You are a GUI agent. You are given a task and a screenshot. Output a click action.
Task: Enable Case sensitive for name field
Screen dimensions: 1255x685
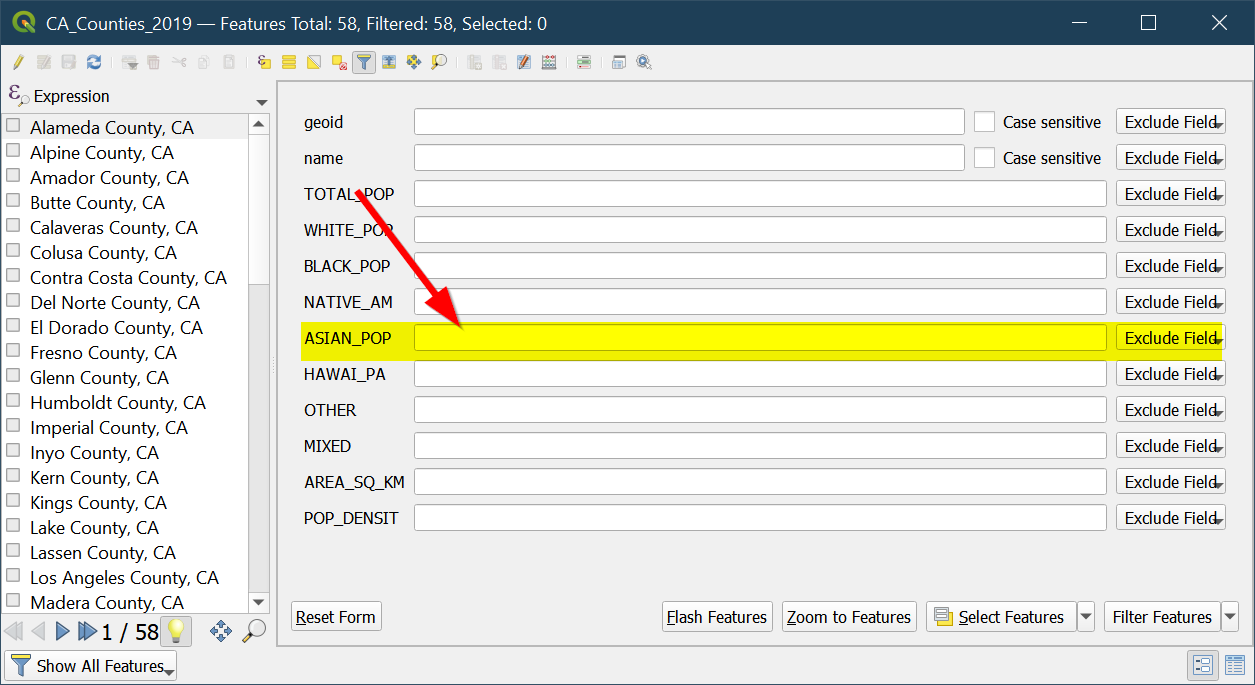coord(985,158)
